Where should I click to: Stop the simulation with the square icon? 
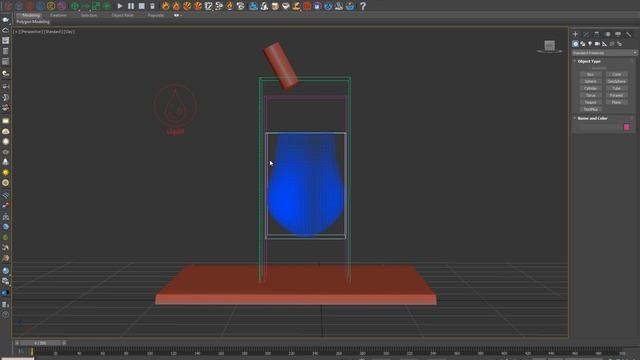pos(142,6)
